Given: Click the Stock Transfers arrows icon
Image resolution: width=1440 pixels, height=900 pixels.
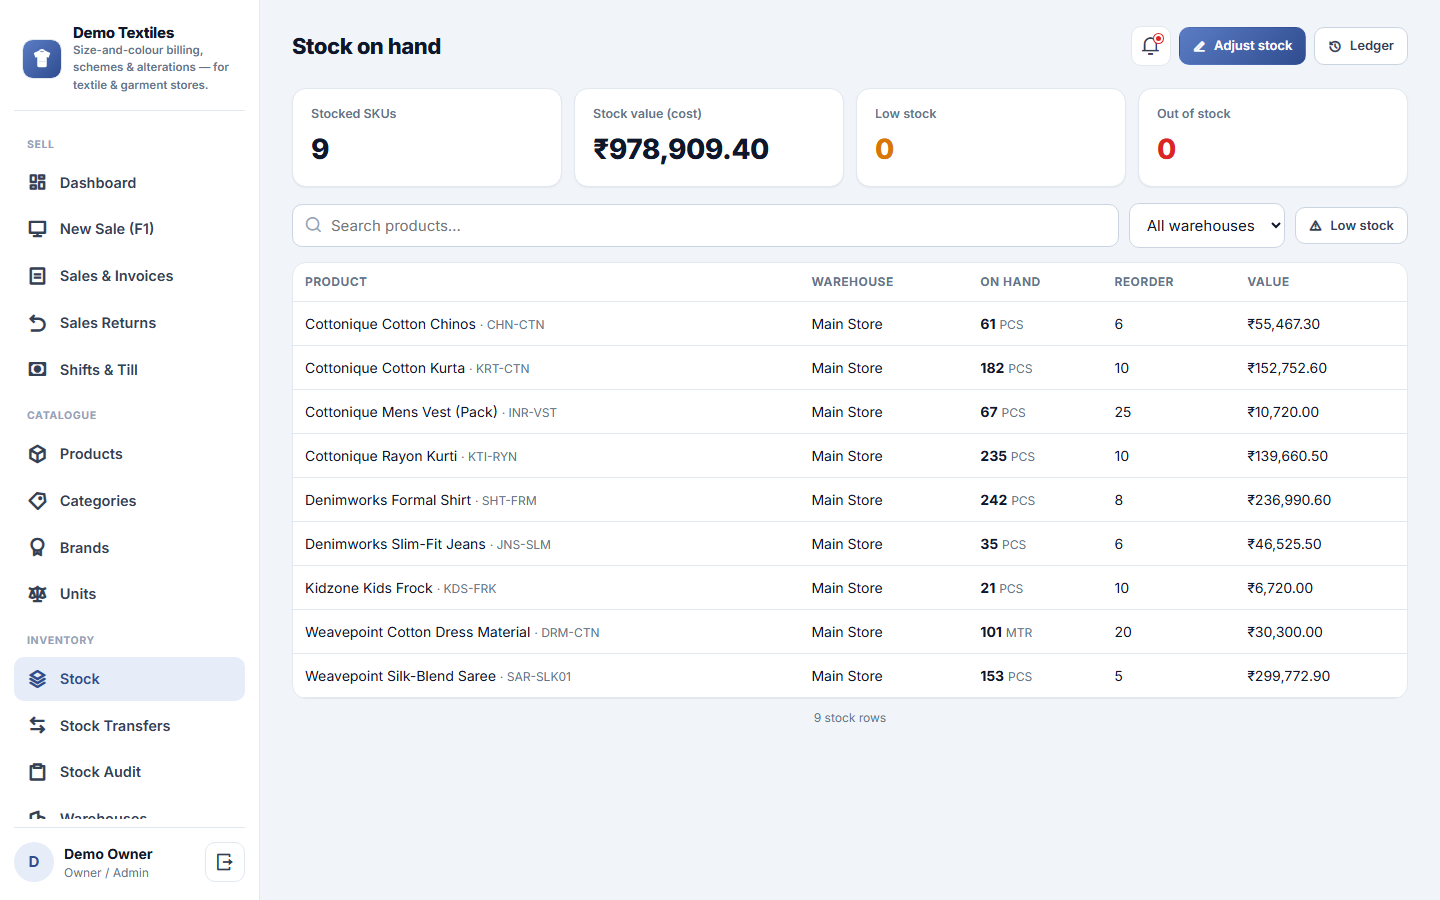Looking at the screenshot, I should (x=38, y=725).
